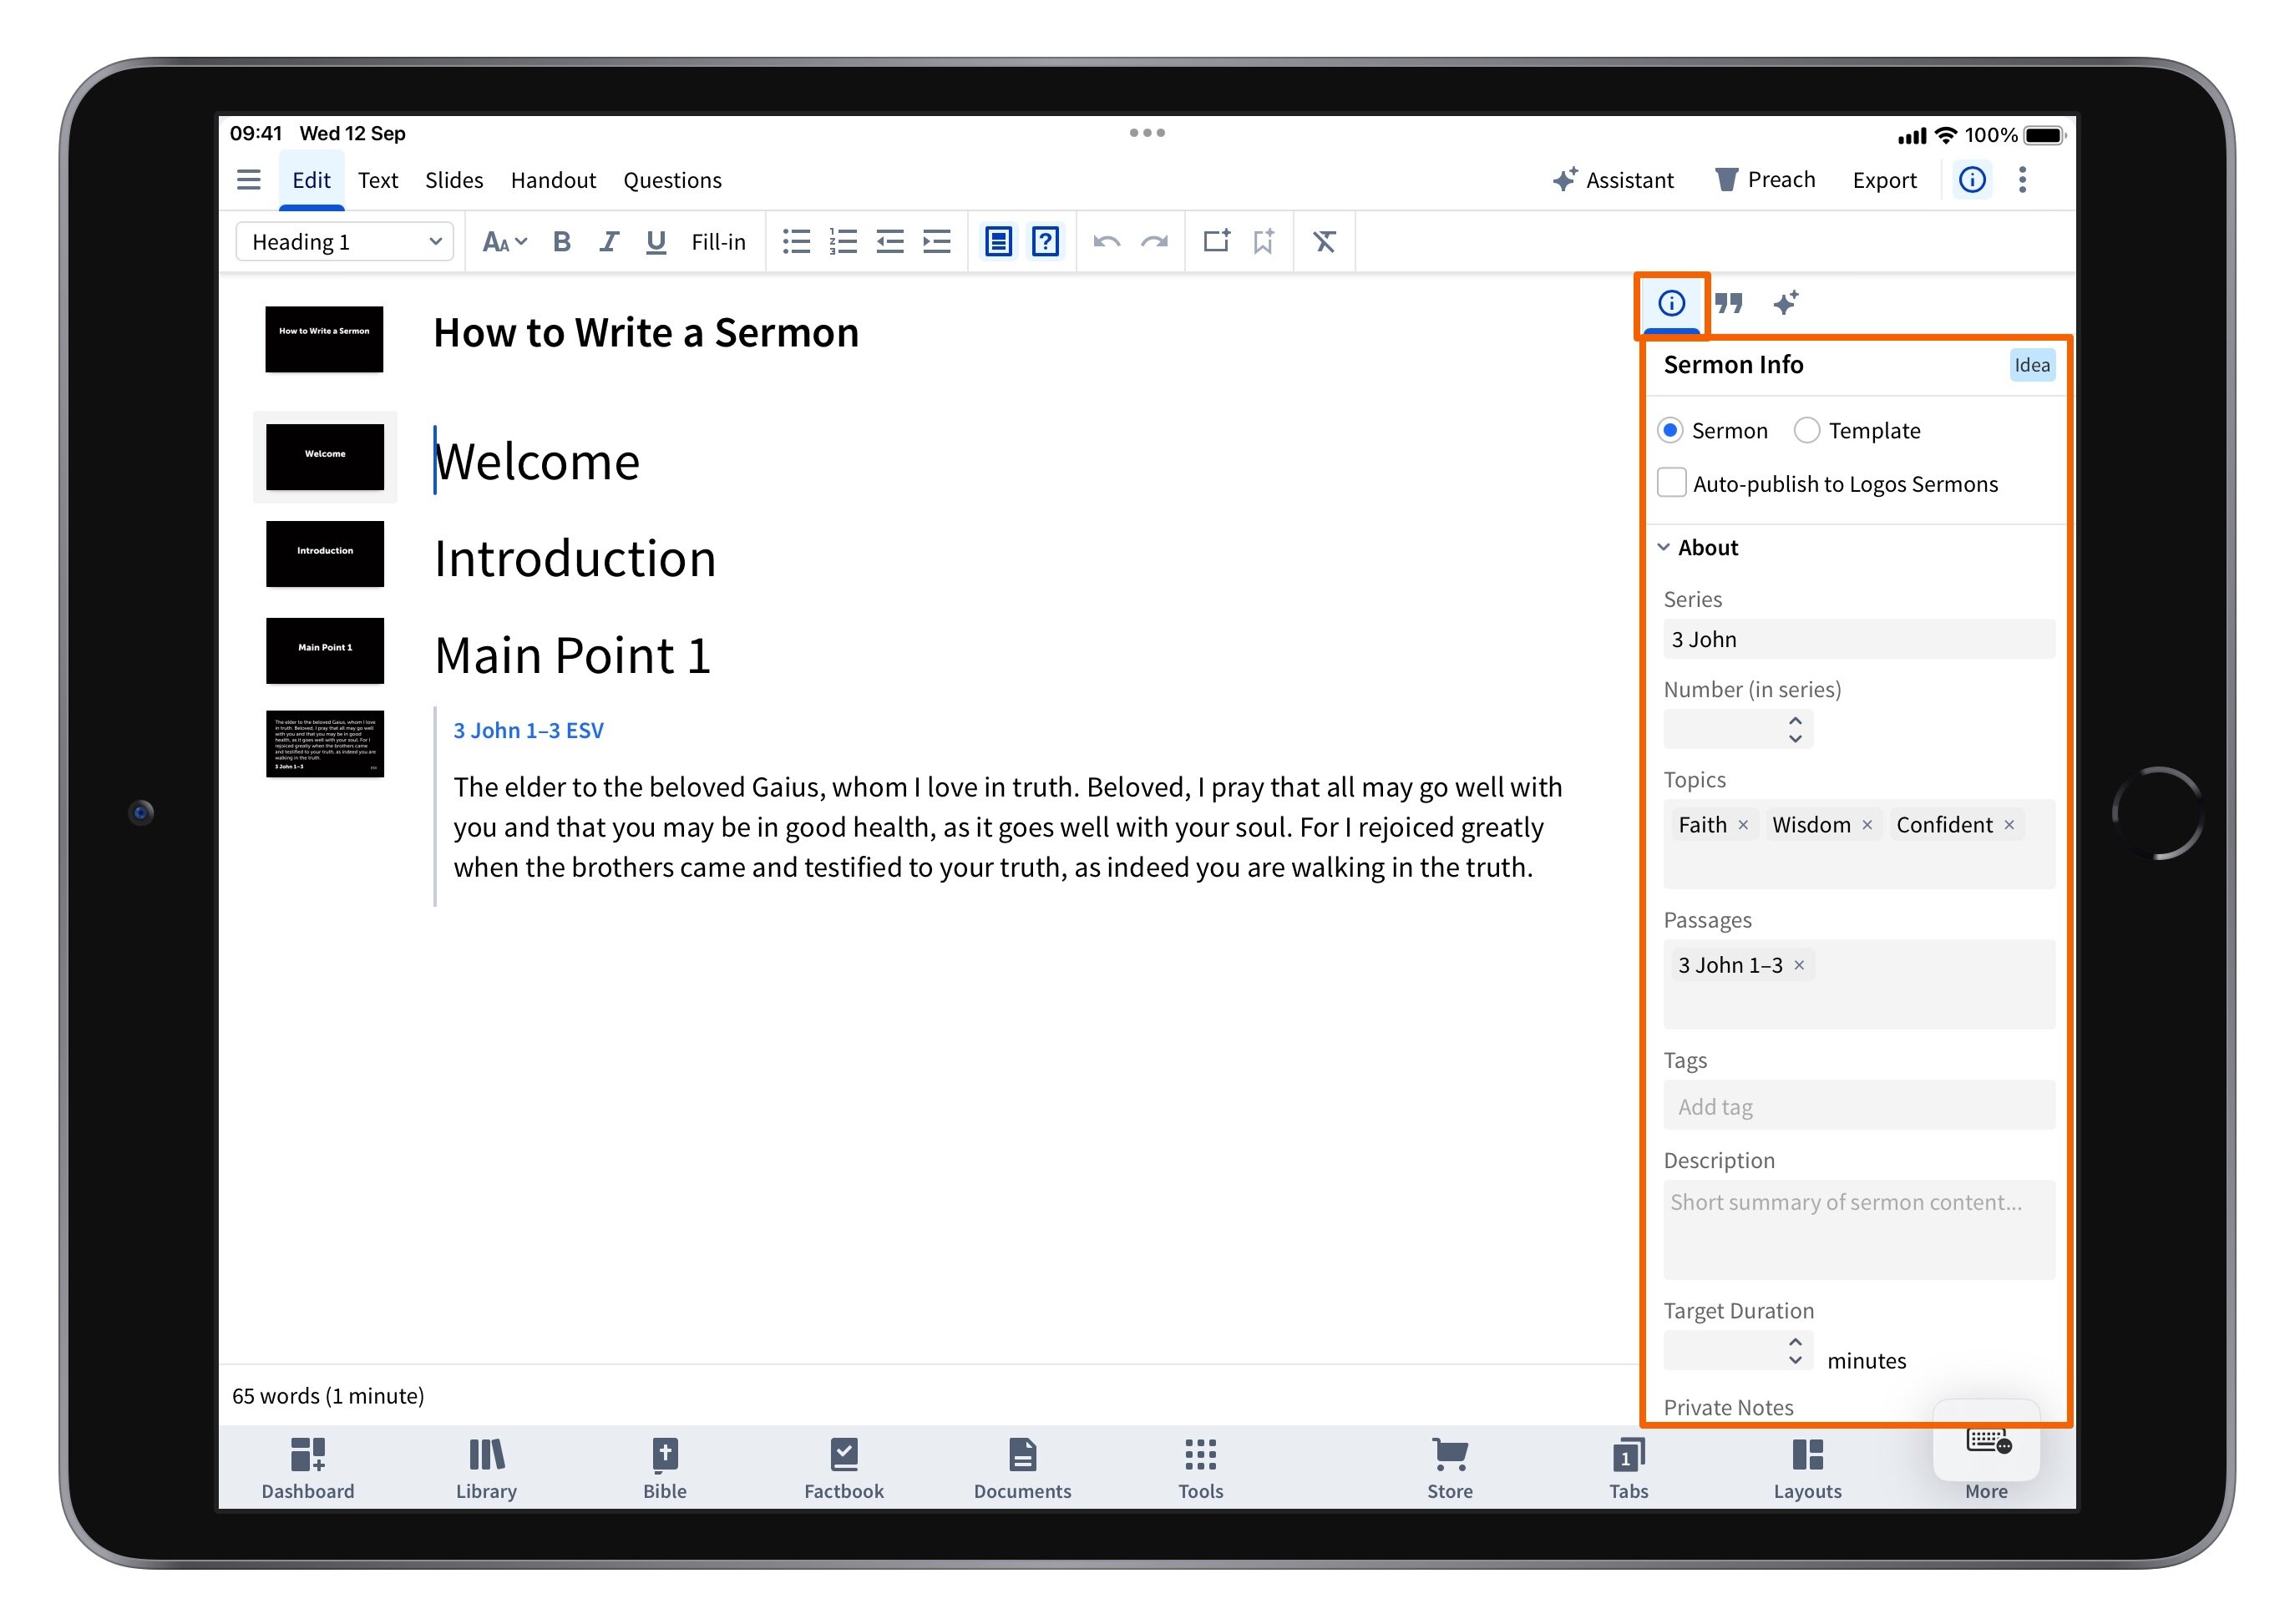The height and width of the screenshot is (1624, 2295).
Task: Open the font size dropdown
Action: pos(504,242)
